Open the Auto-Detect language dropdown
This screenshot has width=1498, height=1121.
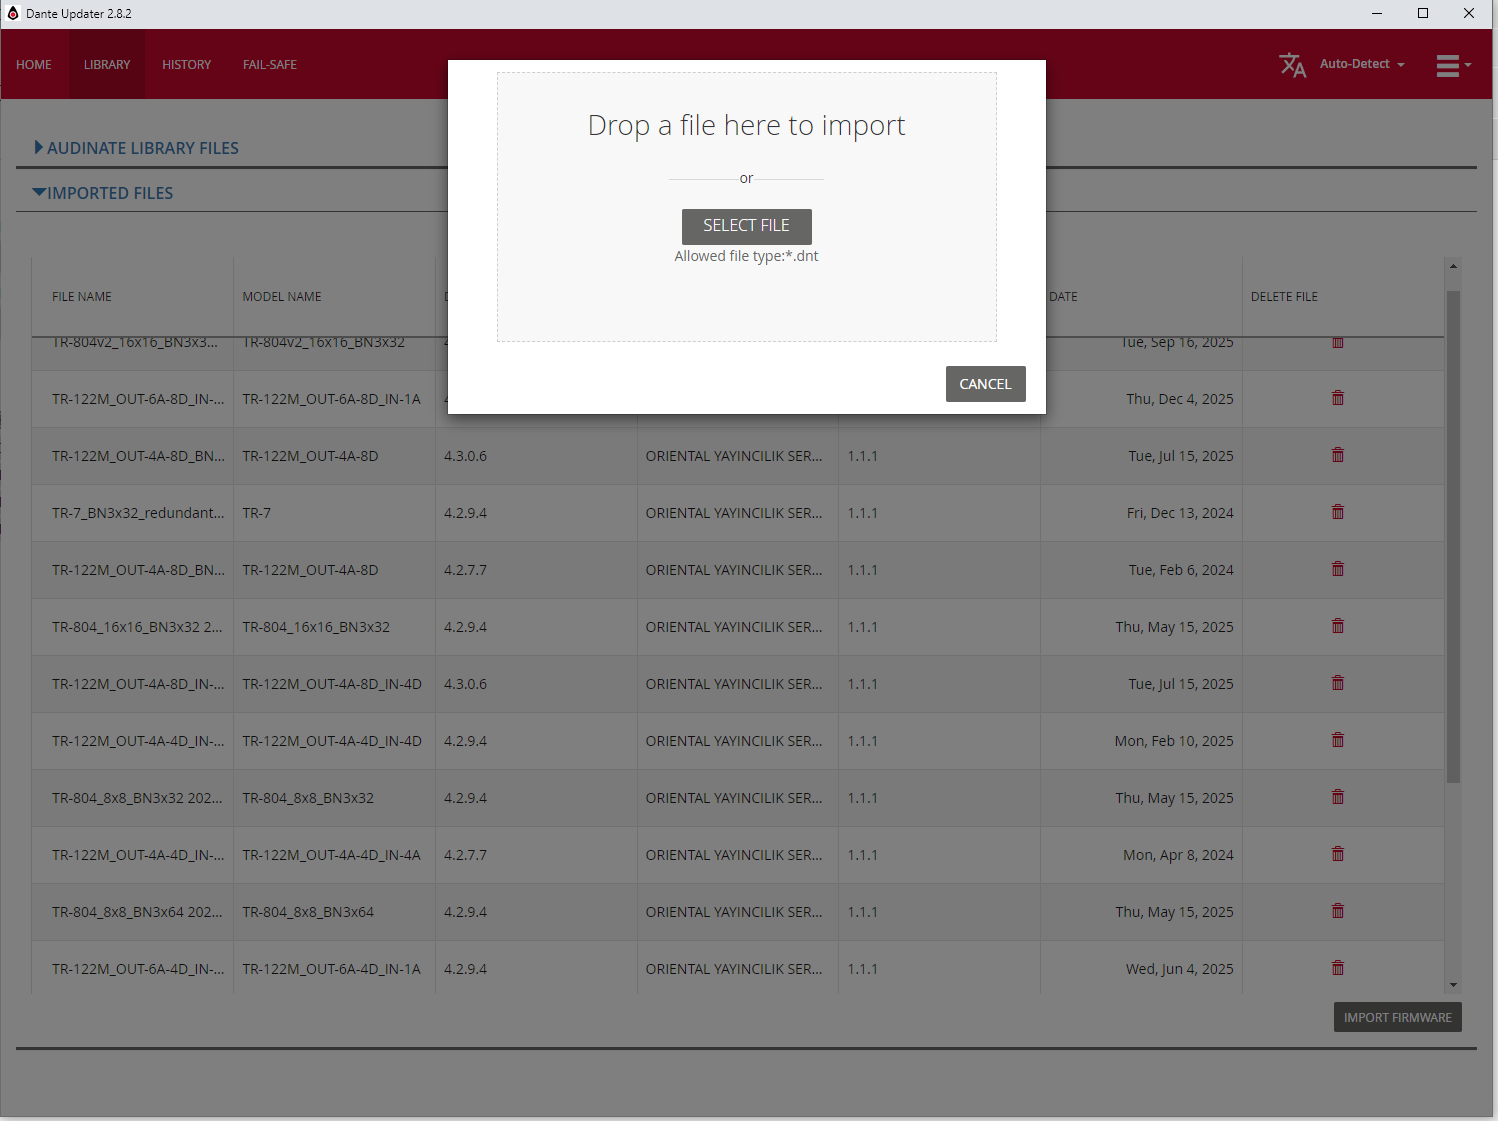coord(1361,64)
